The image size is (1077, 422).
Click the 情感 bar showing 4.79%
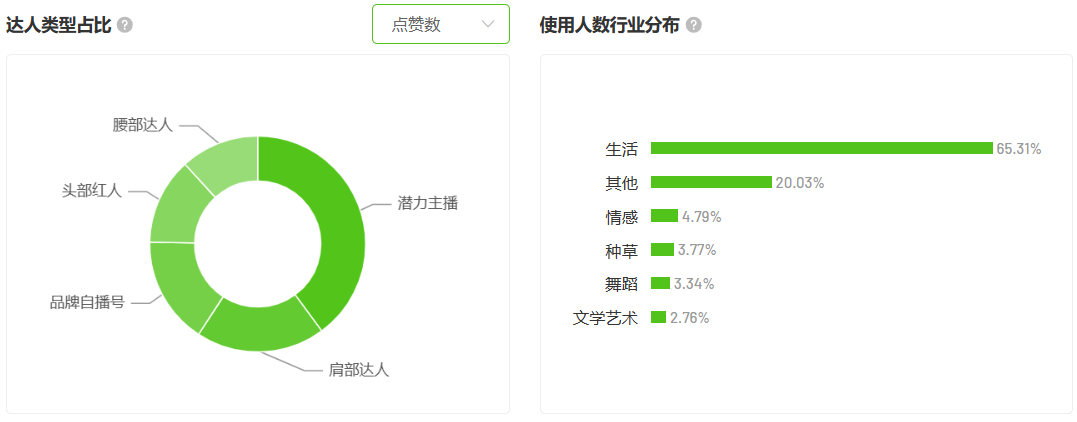click(664, 216)
